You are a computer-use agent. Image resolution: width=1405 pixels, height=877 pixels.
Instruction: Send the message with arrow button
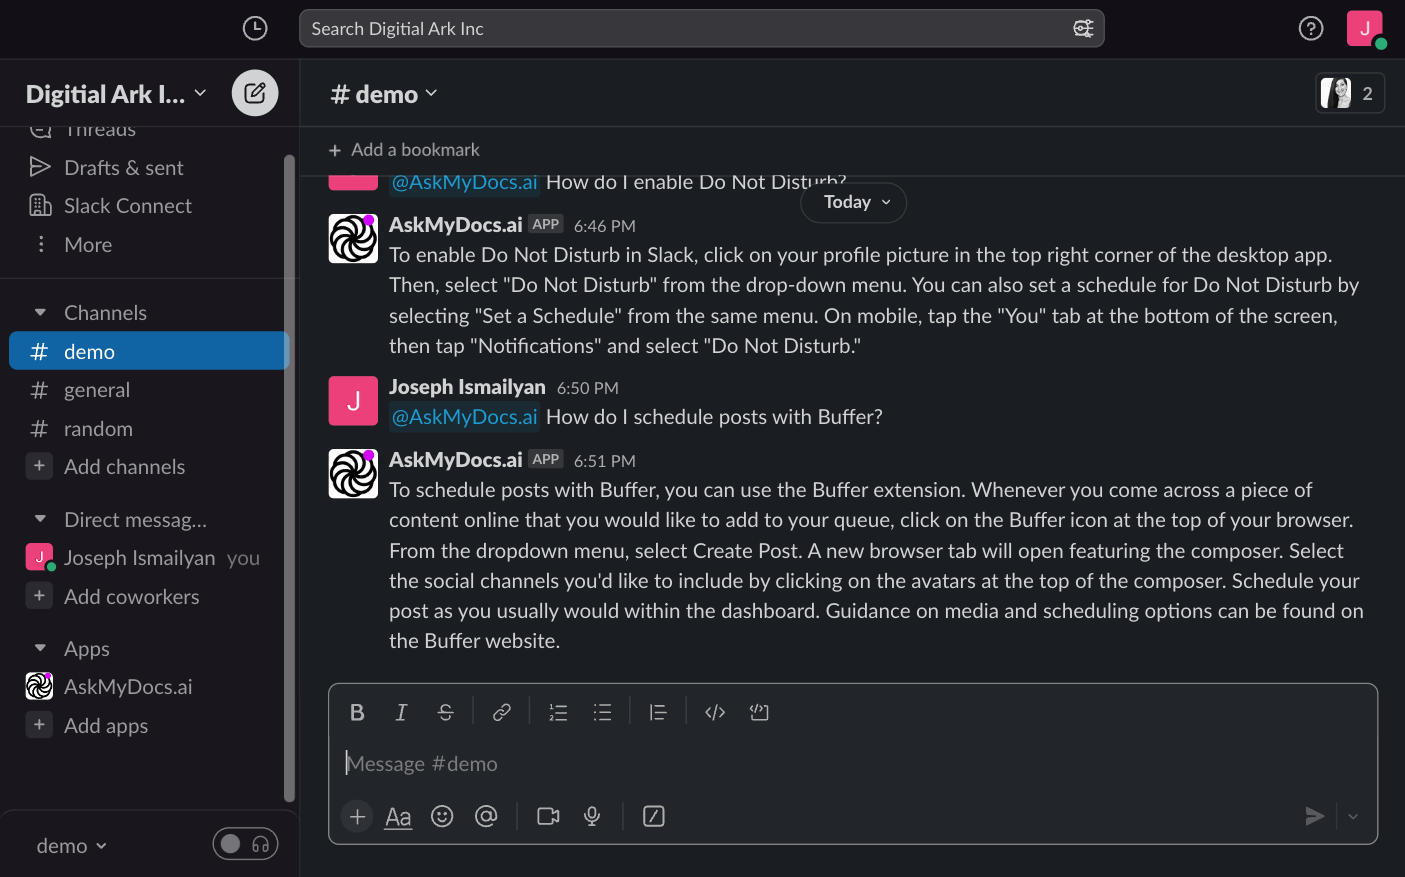click(x=1315, y=816)
